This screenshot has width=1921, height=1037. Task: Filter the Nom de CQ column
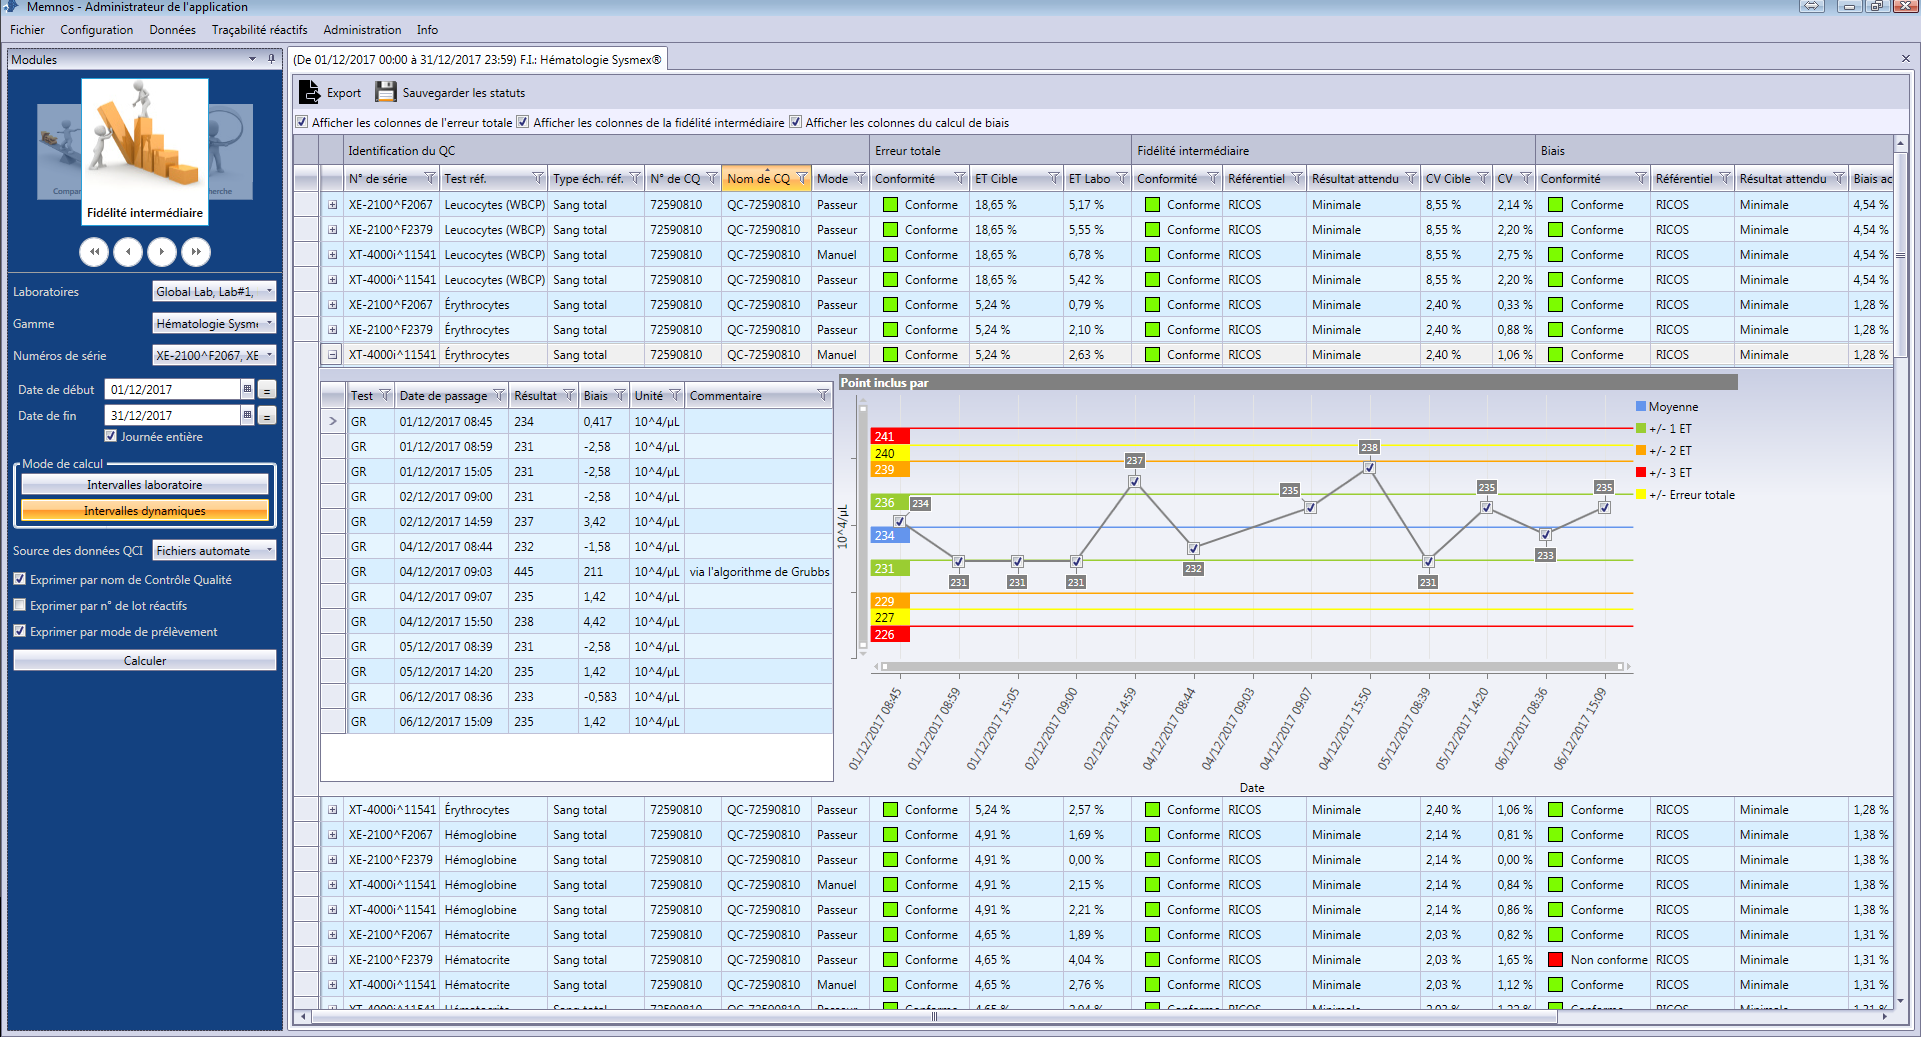point(802,178)
